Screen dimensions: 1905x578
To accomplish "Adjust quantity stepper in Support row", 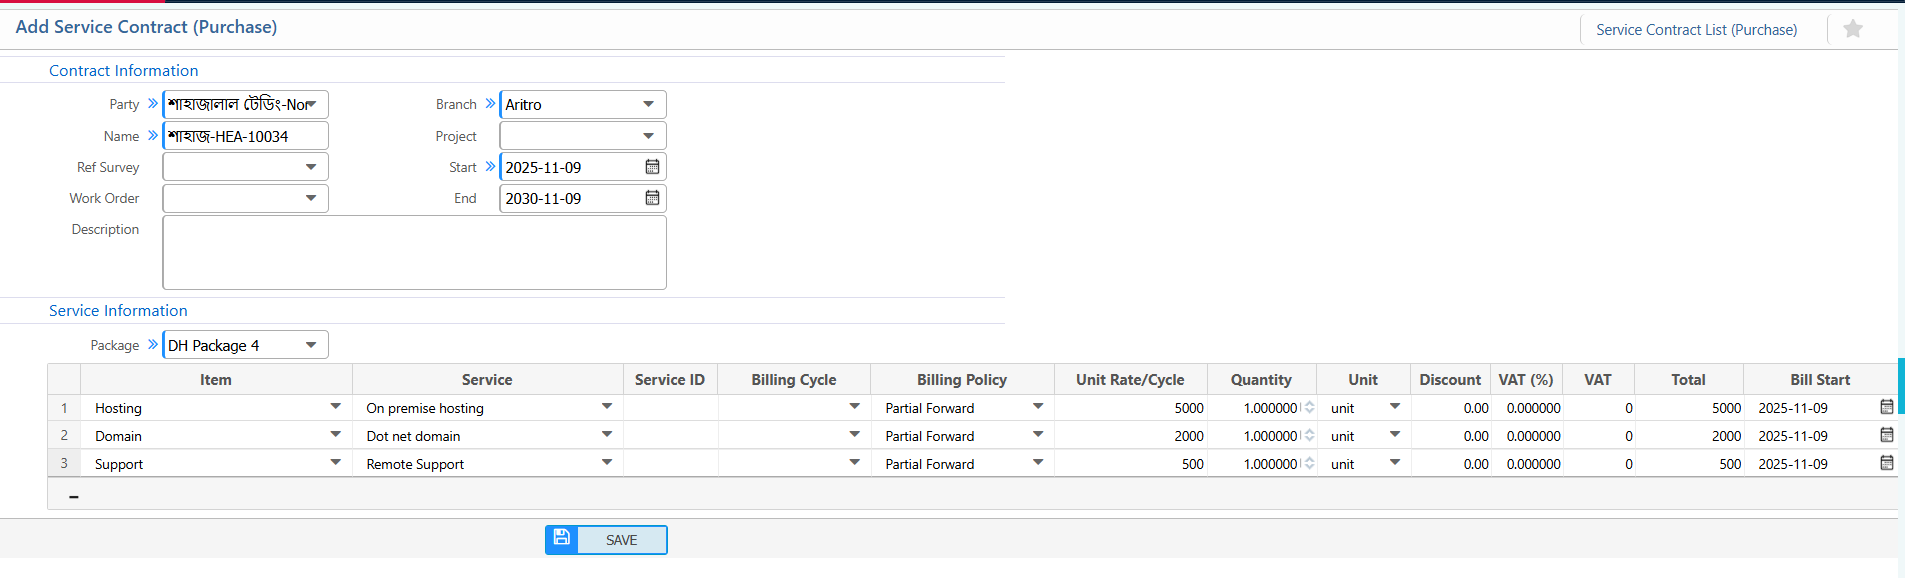I will point(1309,464).
